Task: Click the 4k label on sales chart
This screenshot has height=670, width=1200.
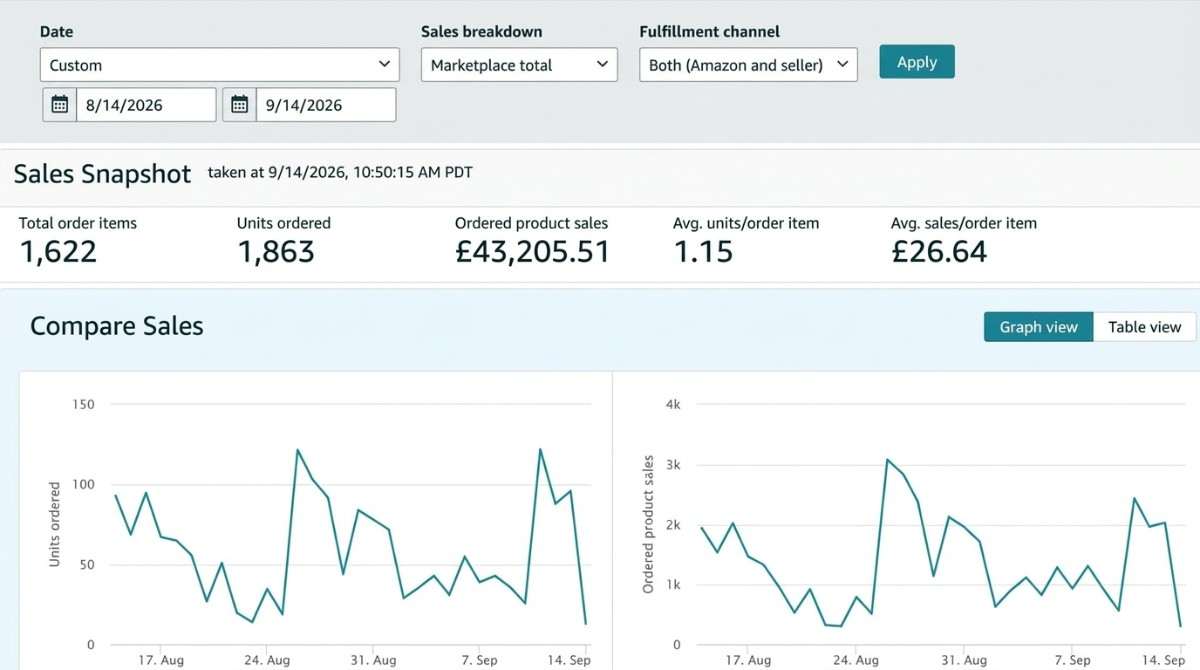Action: (x=673, y=404)
